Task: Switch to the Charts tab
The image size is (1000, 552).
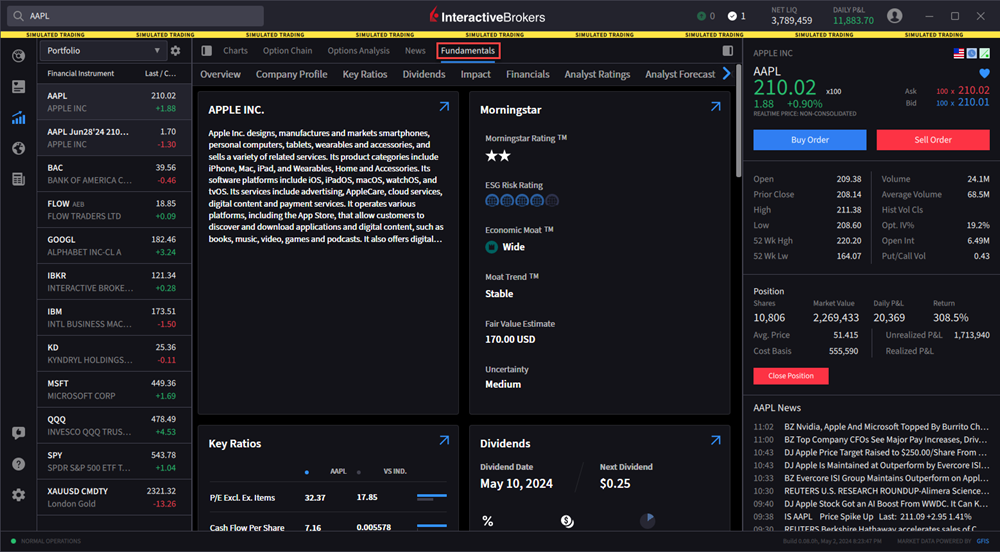Action: [235, 50]
